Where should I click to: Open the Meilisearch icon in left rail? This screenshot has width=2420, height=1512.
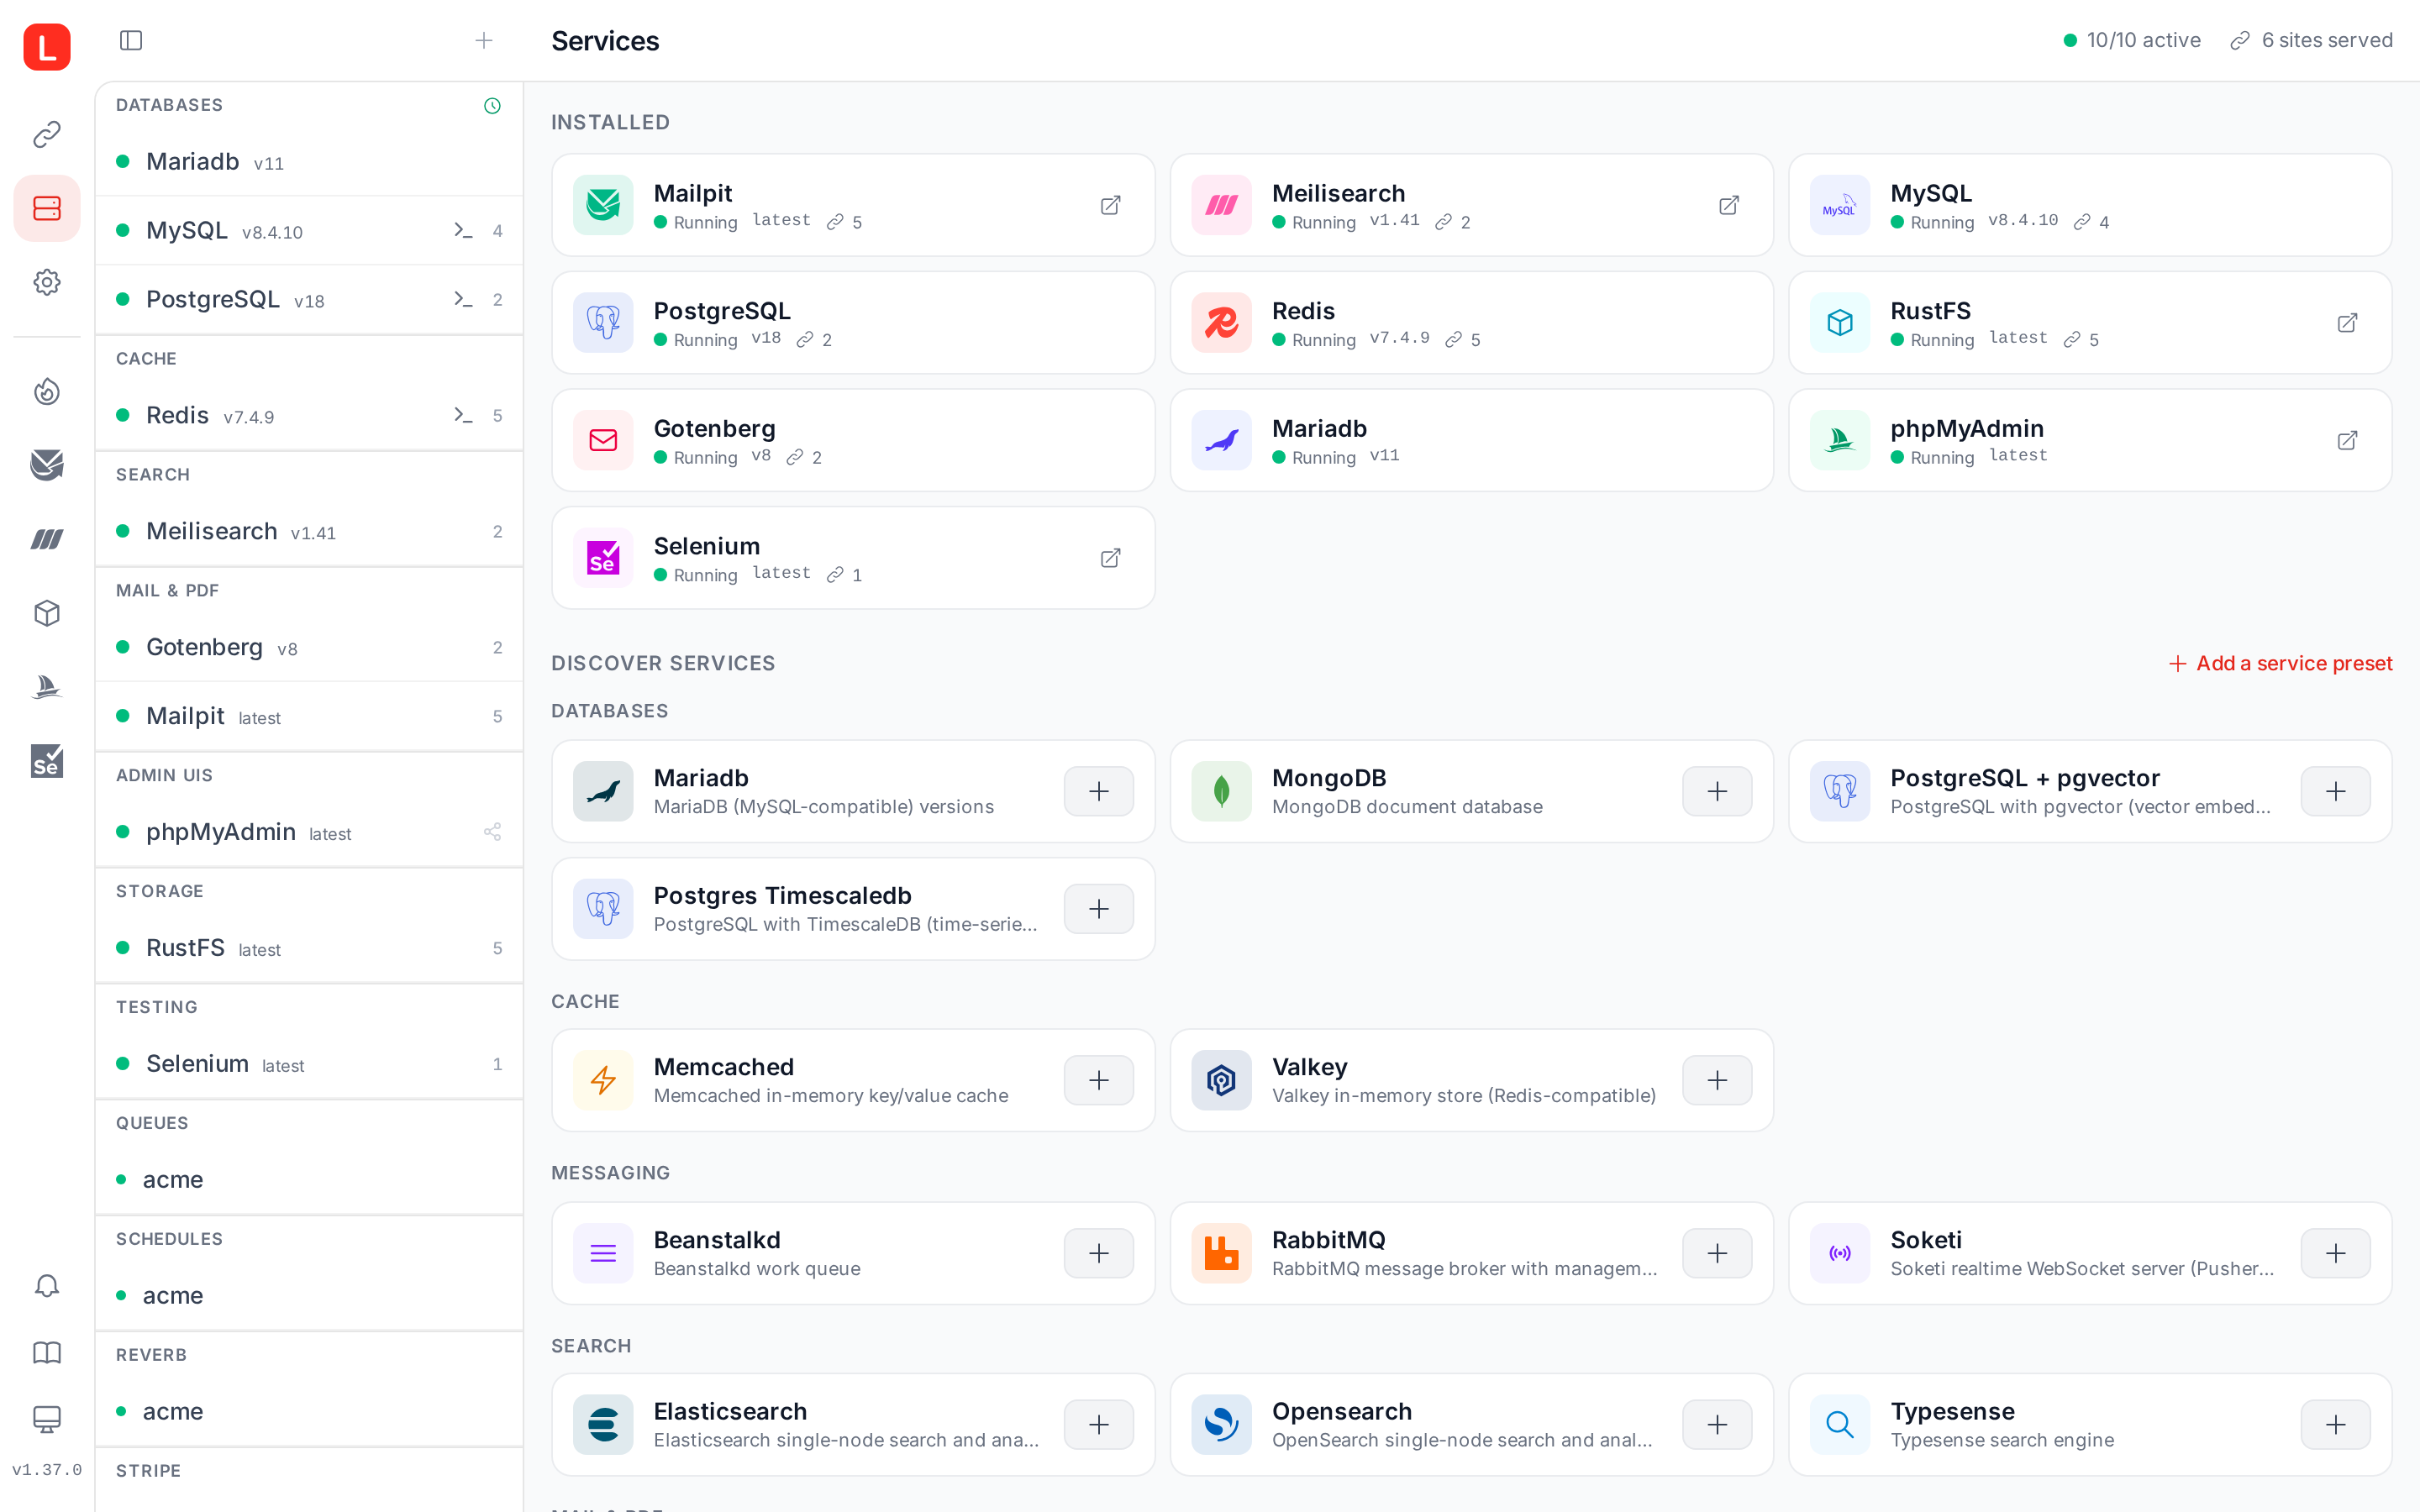pos(47,539)
